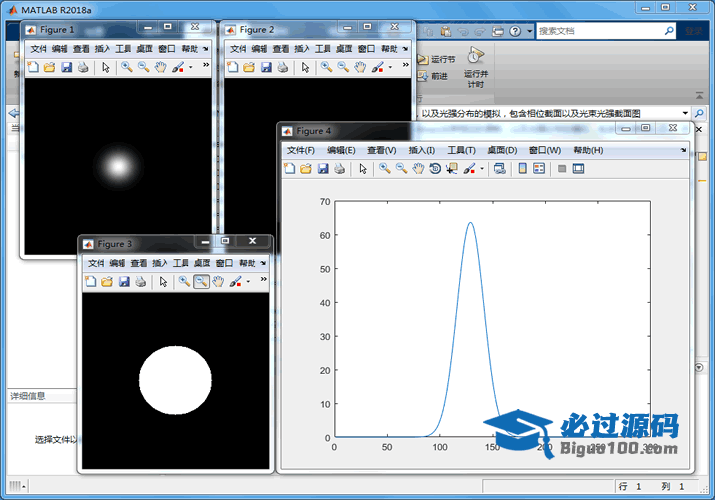Click Print icon in Figure 3 toolbar
This screenshot has height=500, width=715.
[x=140, y=282]
